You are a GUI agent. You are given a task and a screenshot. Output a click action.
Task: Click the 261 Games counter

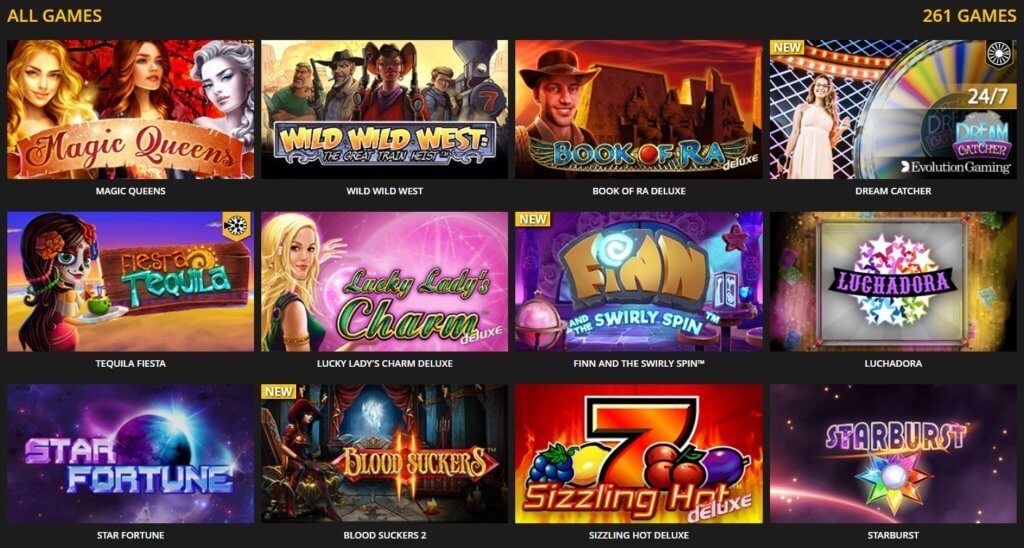tap(969, 16)
